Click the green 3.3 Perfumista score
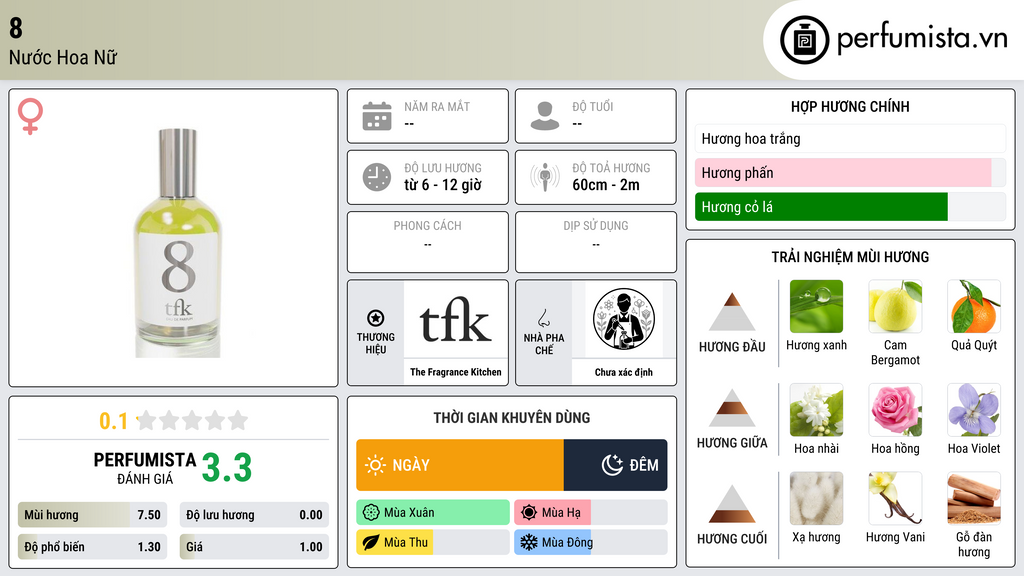 [227, 468]
